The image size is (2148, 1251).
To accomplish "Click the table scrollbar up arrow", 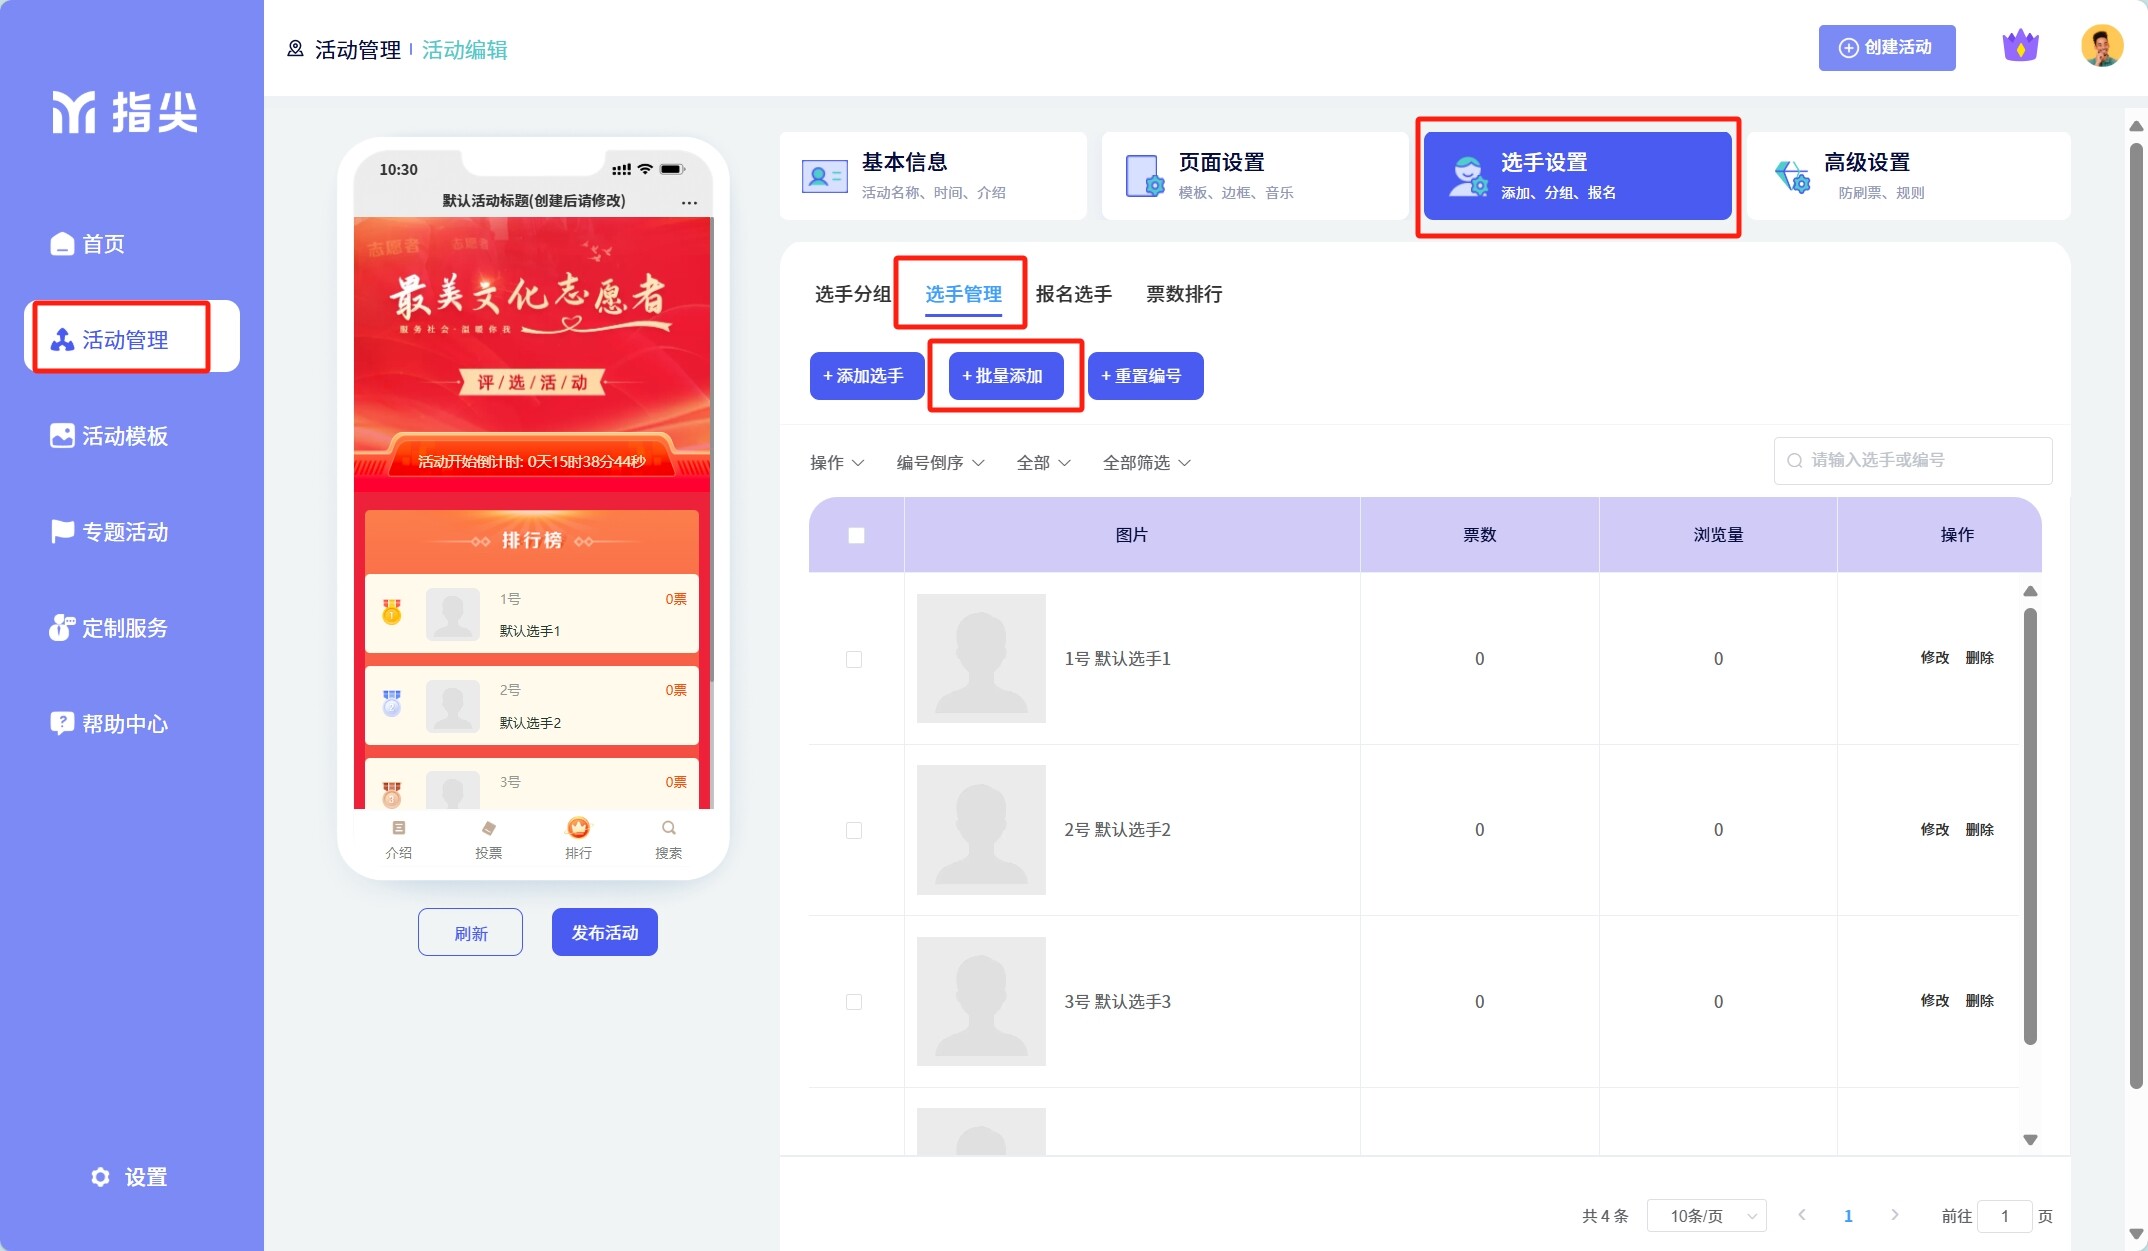I will (x=2030, y=591).
